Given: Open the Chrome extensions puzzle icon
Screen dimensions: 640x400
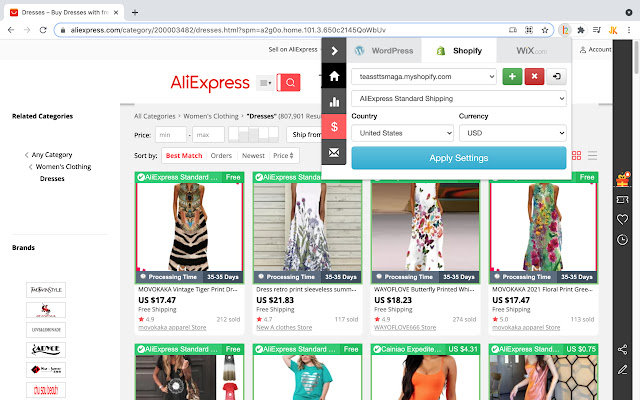Looking at the screenshot, I should coord(580,30).
